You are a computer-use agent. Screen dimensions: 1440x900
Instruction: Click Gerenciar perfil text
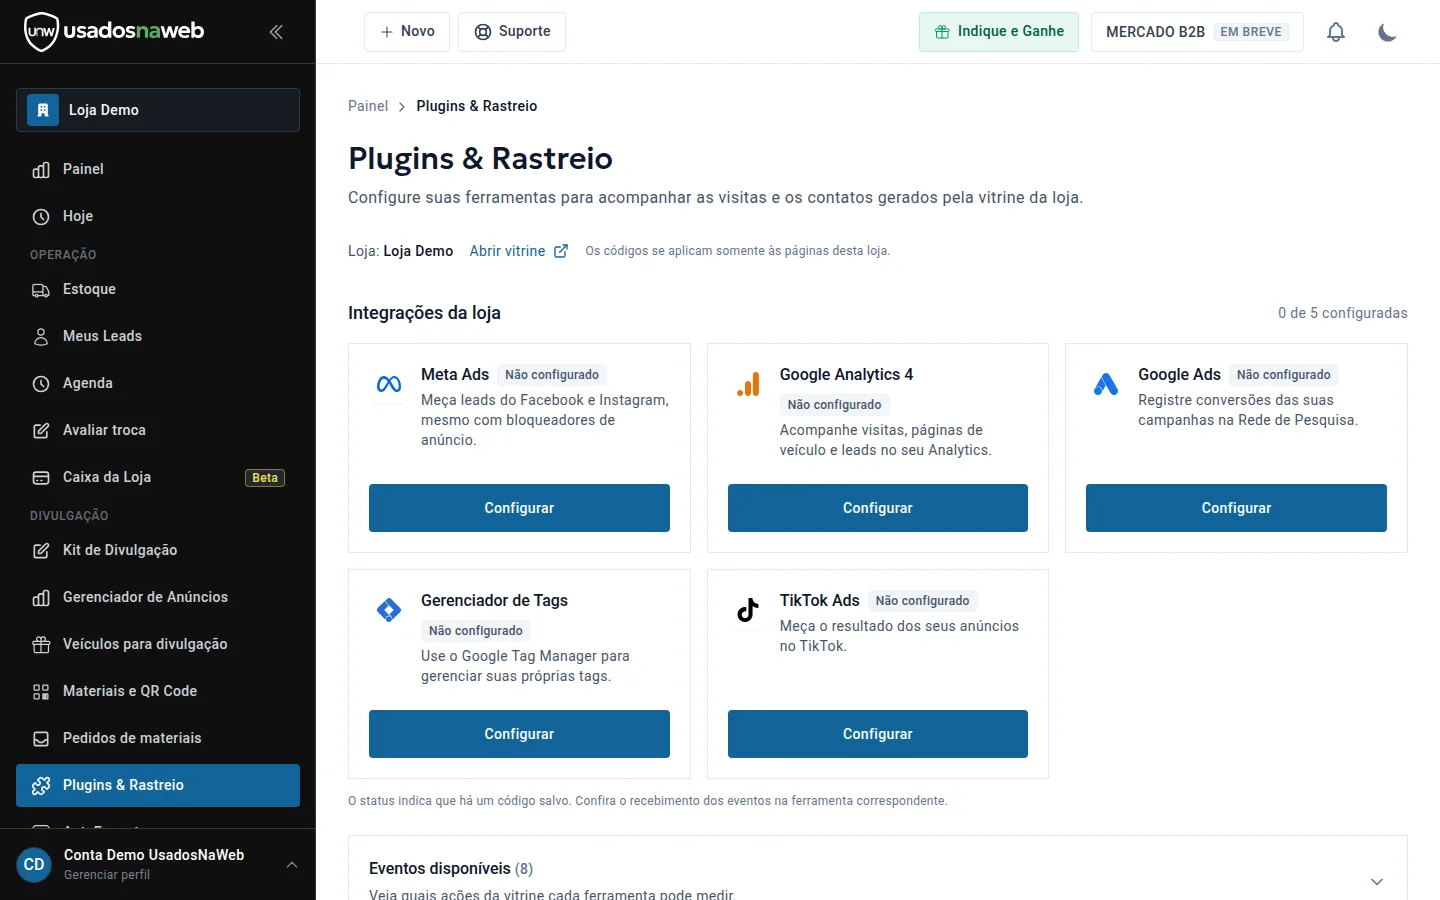pos(107,875)
